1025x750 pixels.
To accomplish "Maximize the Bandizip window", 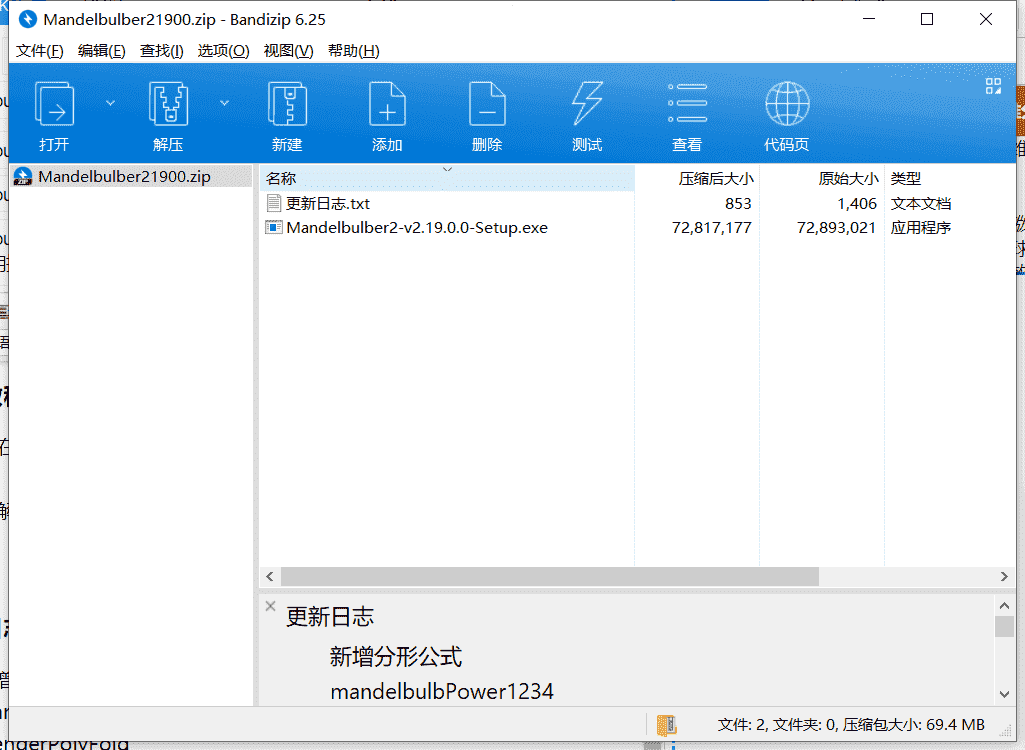I will pyautogui.click(x=927, y=19).
